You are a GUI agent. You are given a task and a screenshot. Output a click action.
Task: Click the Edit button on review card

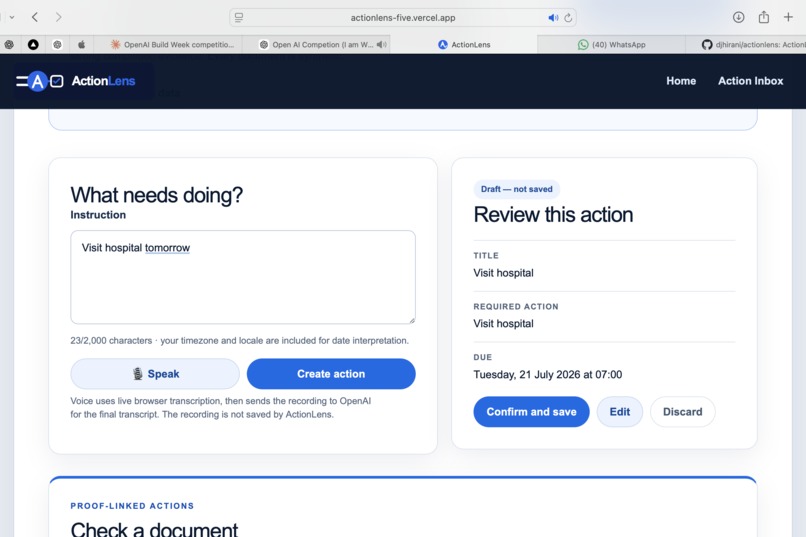point(619,412)
